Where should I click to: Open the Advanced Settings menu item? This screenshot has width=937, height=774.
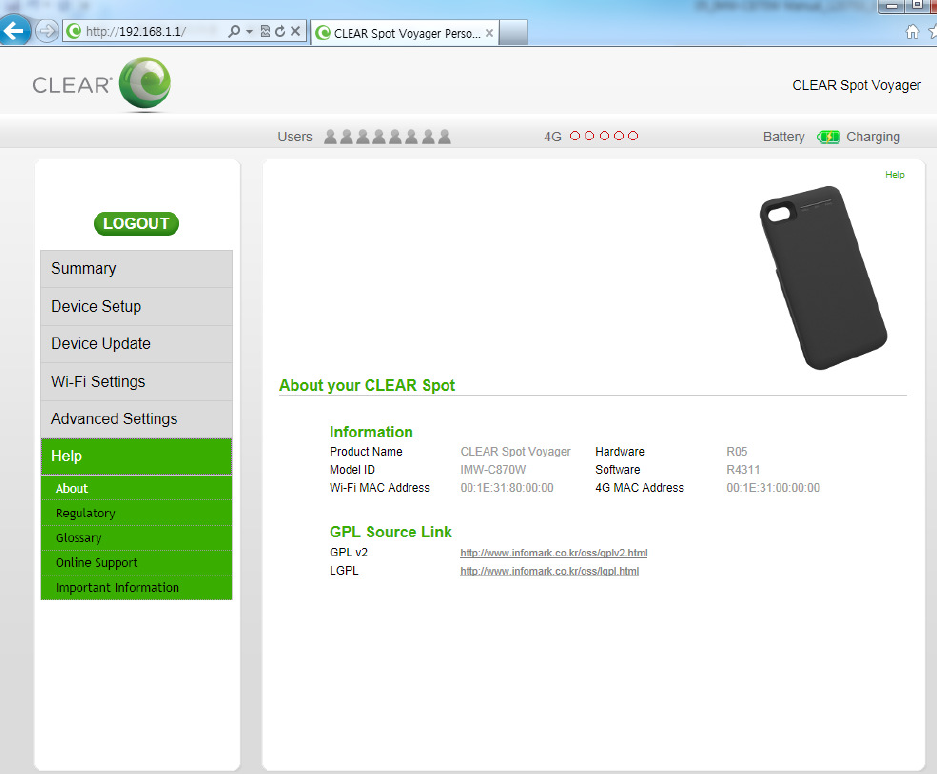(x=136, y=419)
